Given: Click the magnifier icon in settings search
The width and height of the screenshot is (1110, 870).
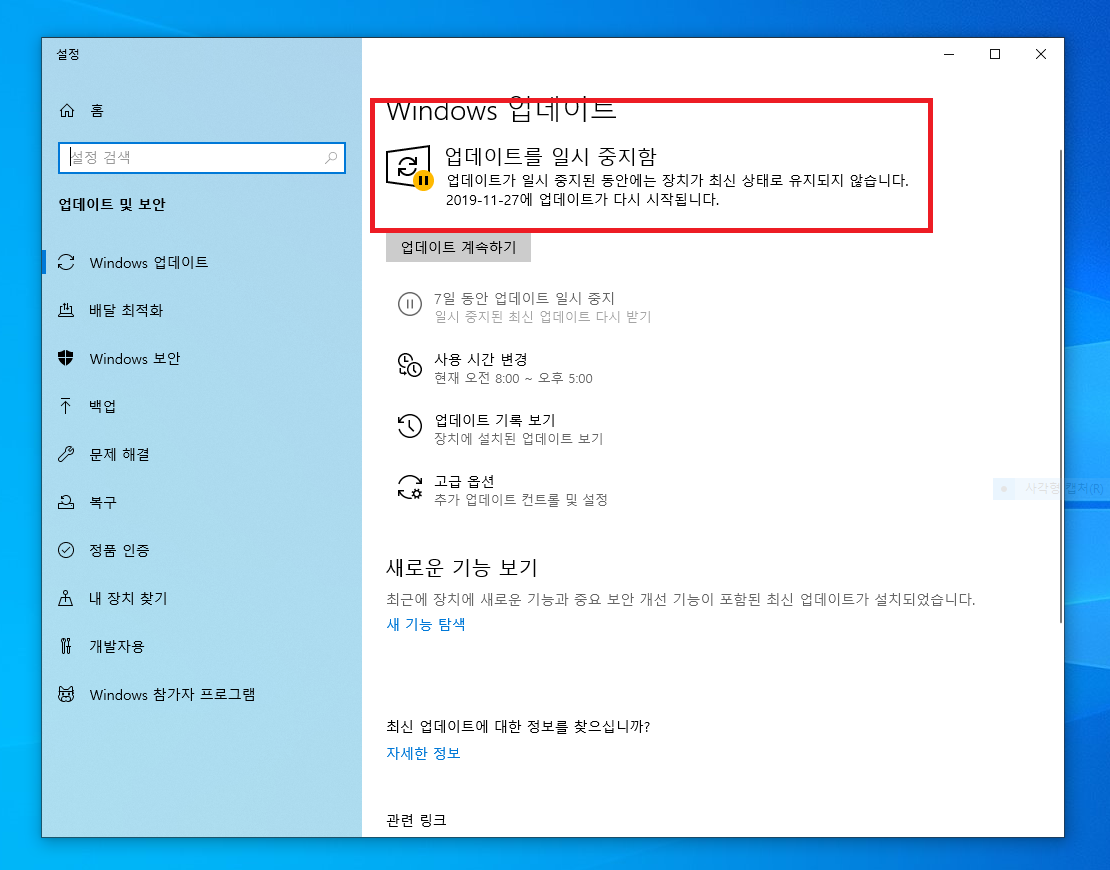Looking at the screenshot, I should pyautogui.click(x=331, y=158).
